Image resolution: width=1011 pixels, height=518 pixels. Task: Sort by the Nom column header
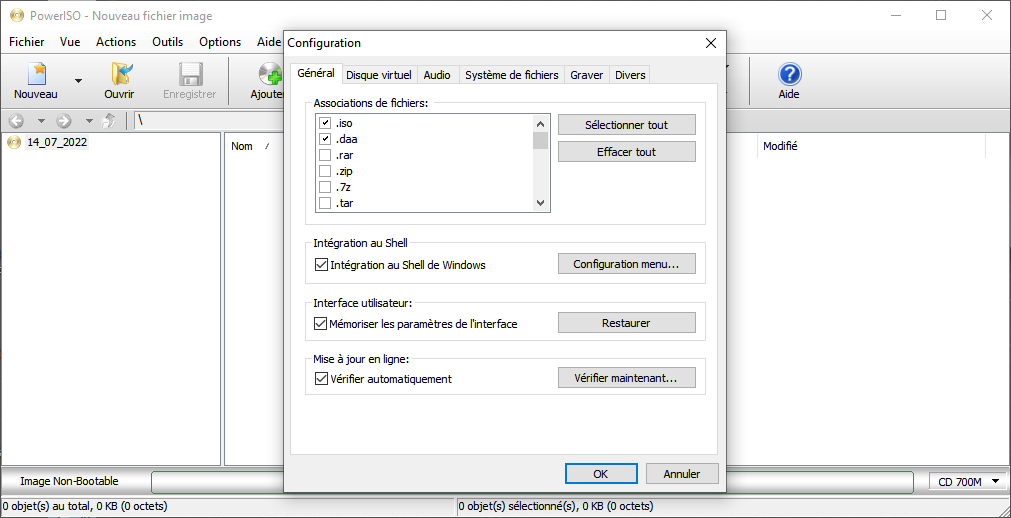click(x=242, y=146)
